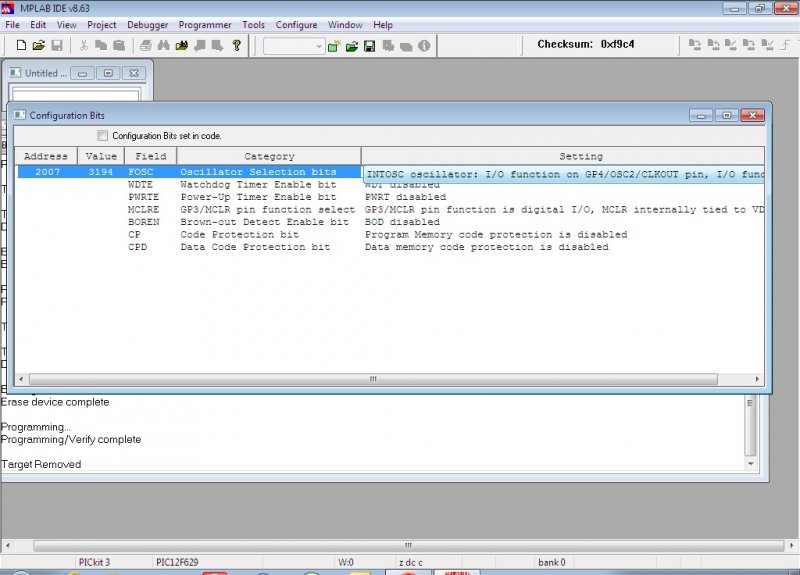Viewport: 800px width, 575px height.
Task: Select the CP Code Protection row
Action: click(x=391, y=234)
